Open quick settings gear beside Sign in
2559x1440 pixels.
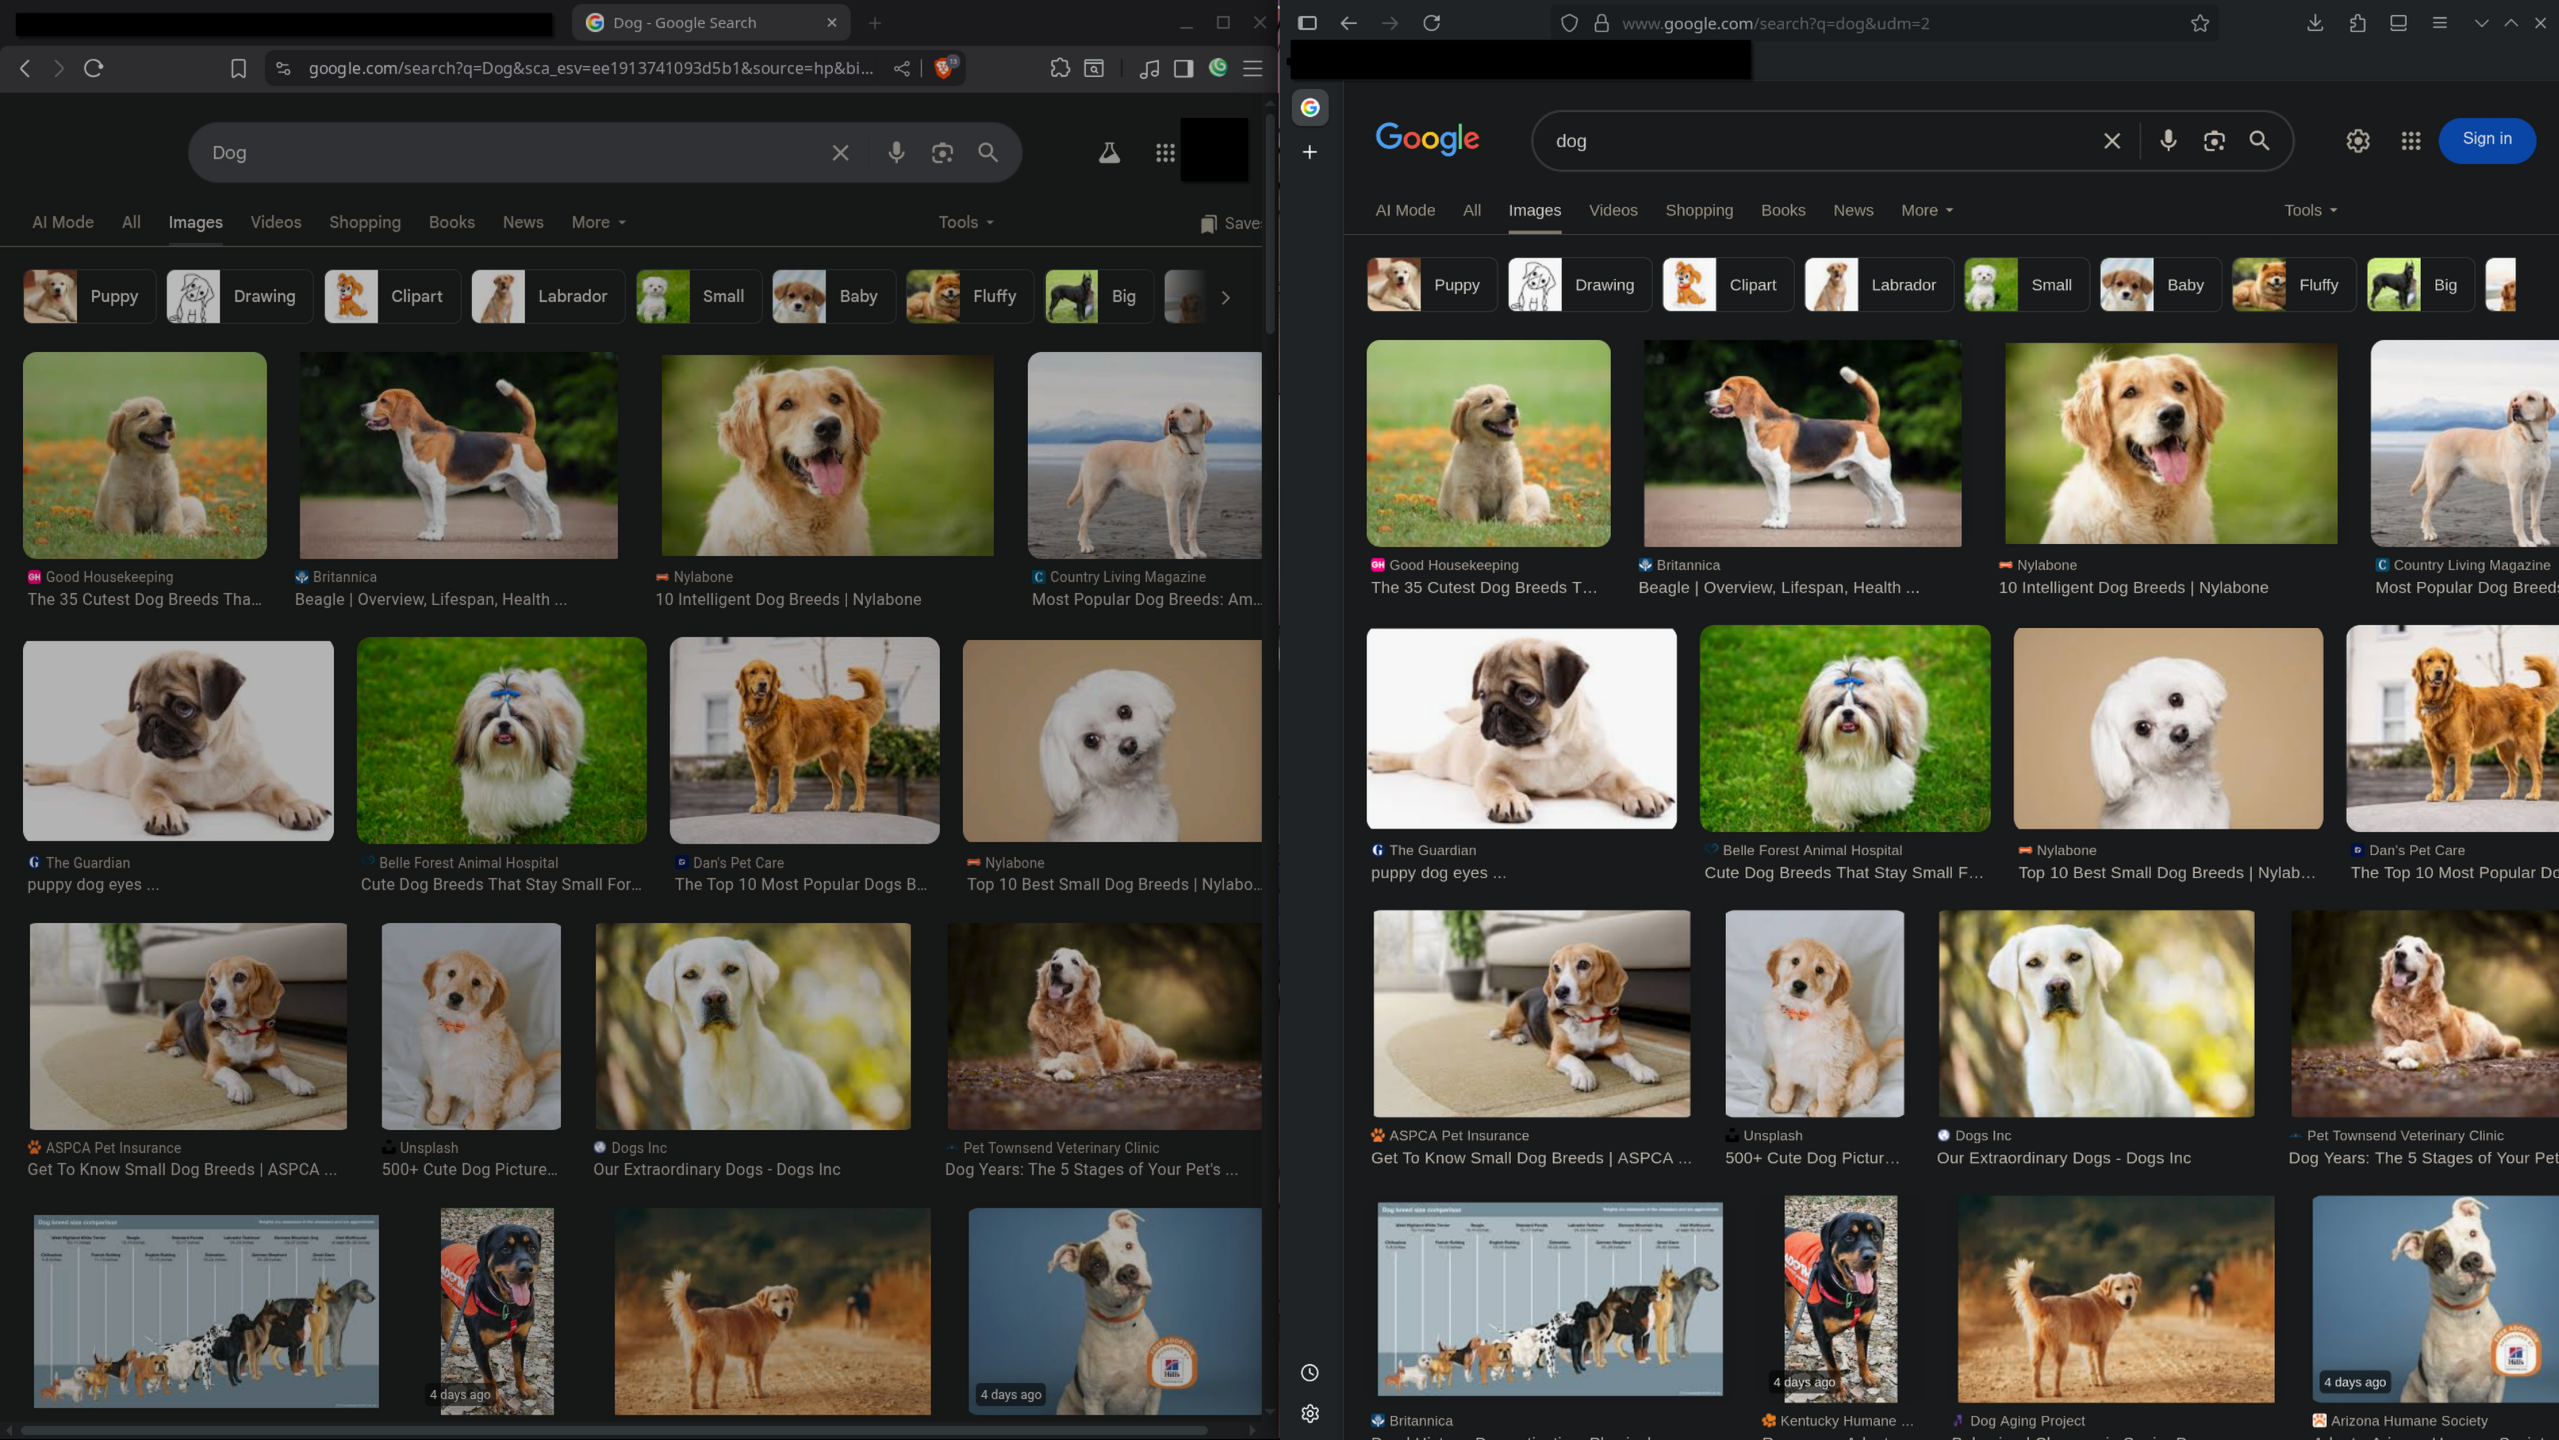tap(2357, 141)
